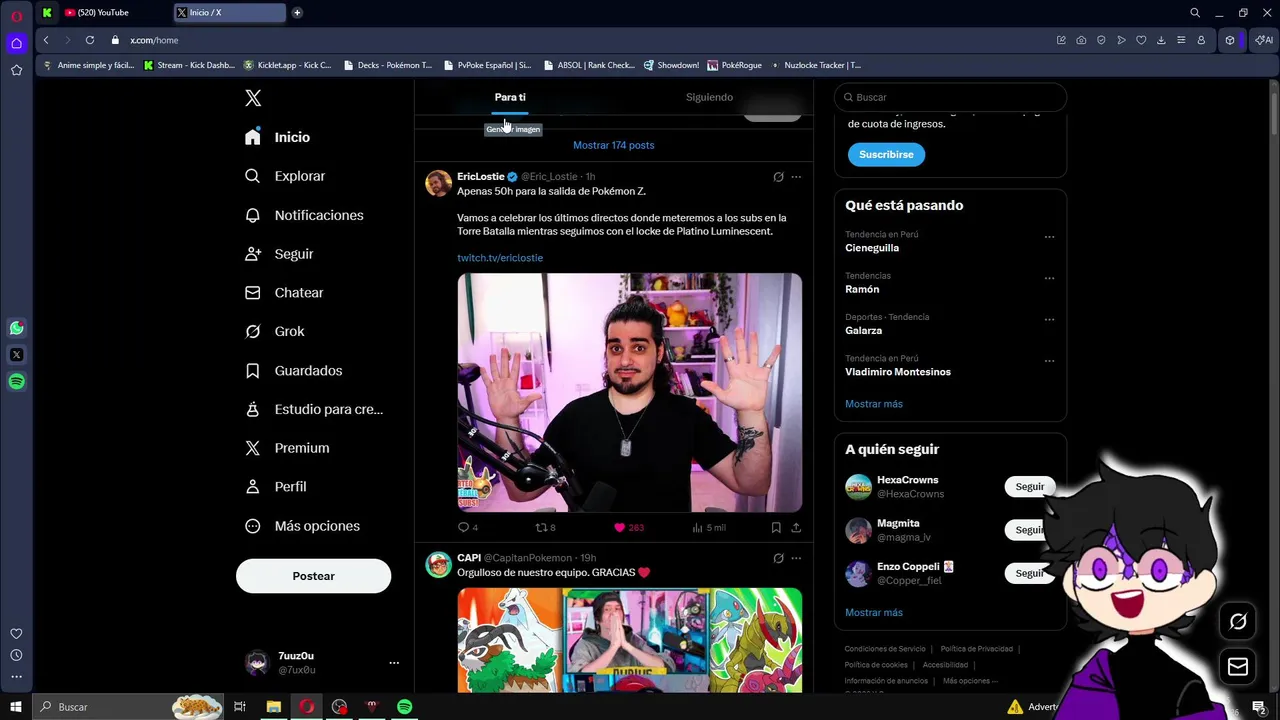Open Premium in the sidebar
This screenshot has width=1280, height=720.
288,448
